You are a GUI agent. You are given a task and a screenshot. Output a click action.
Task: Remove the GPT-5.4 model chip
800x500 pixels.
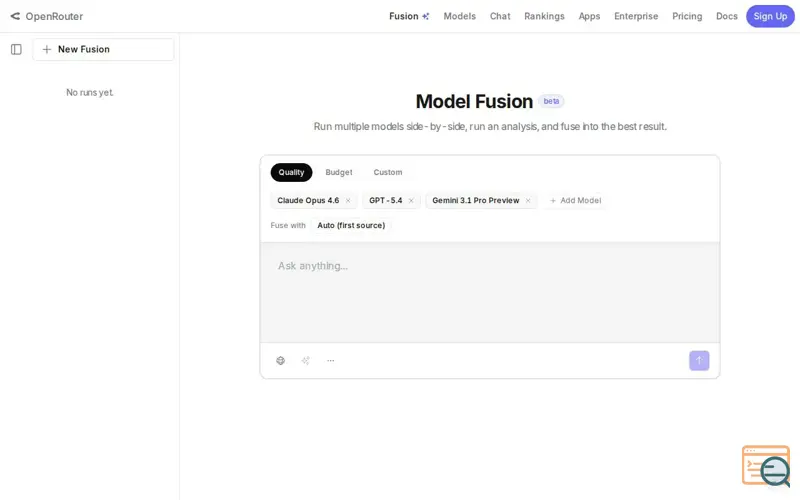[x=411, y=201]
